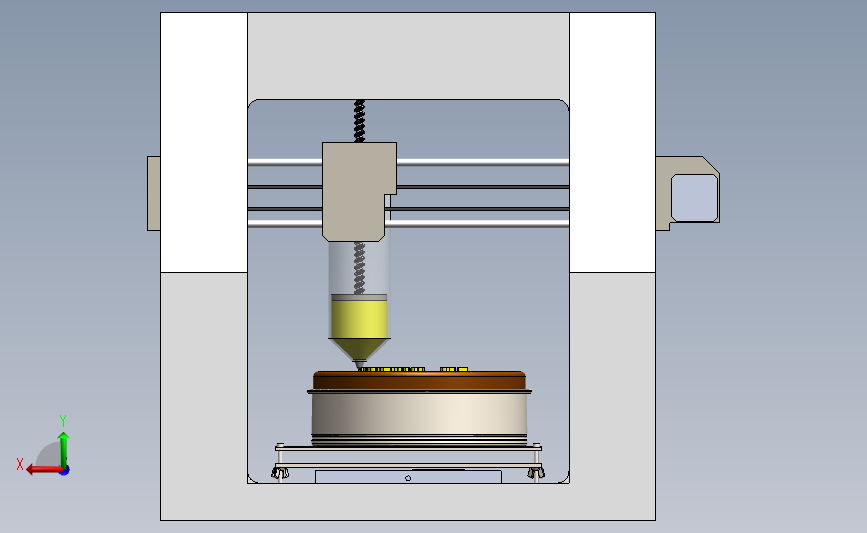Viewport: 867px width, 533px height.
Task: Select the motor housing on the frame's right side
Action: point(687,193)
